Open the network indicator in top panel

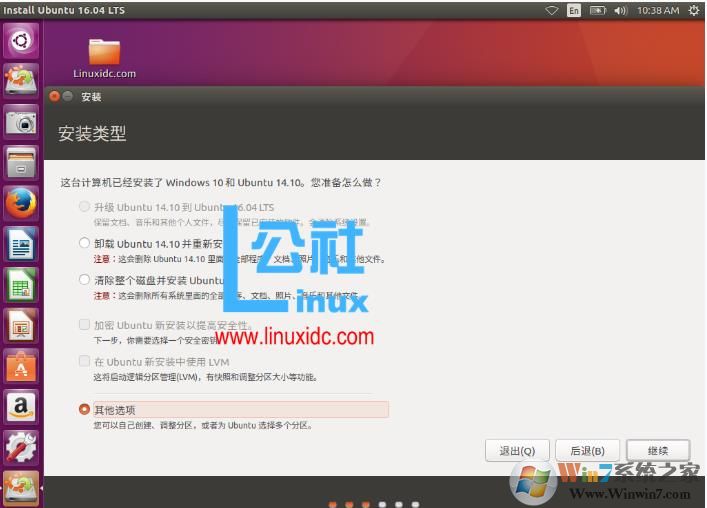(551, 10)
